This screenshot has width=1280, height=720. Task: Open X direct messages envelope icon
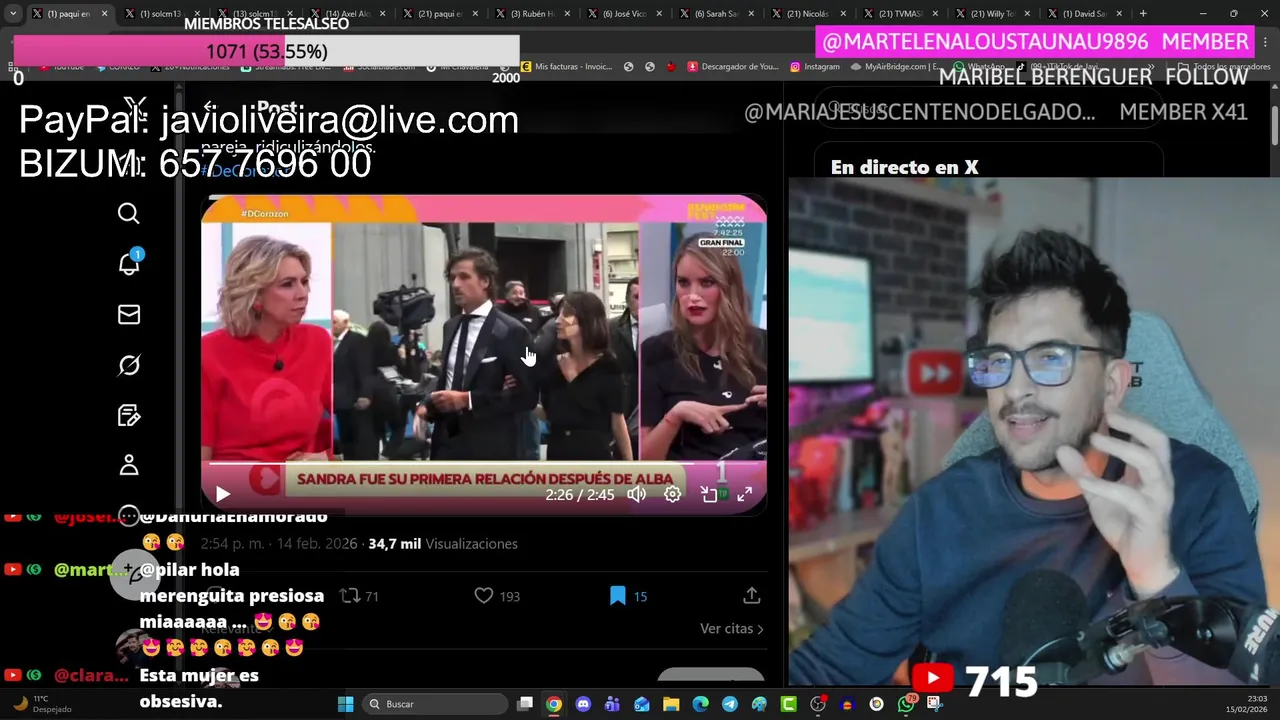(x=128, y=315)
